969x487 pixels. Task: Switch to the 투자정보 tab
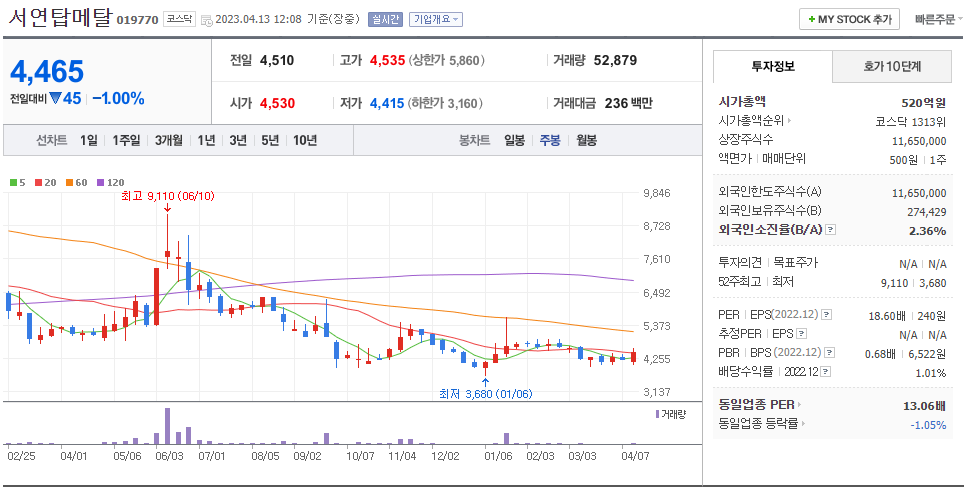pyautogui.click(x=772, y=67)
